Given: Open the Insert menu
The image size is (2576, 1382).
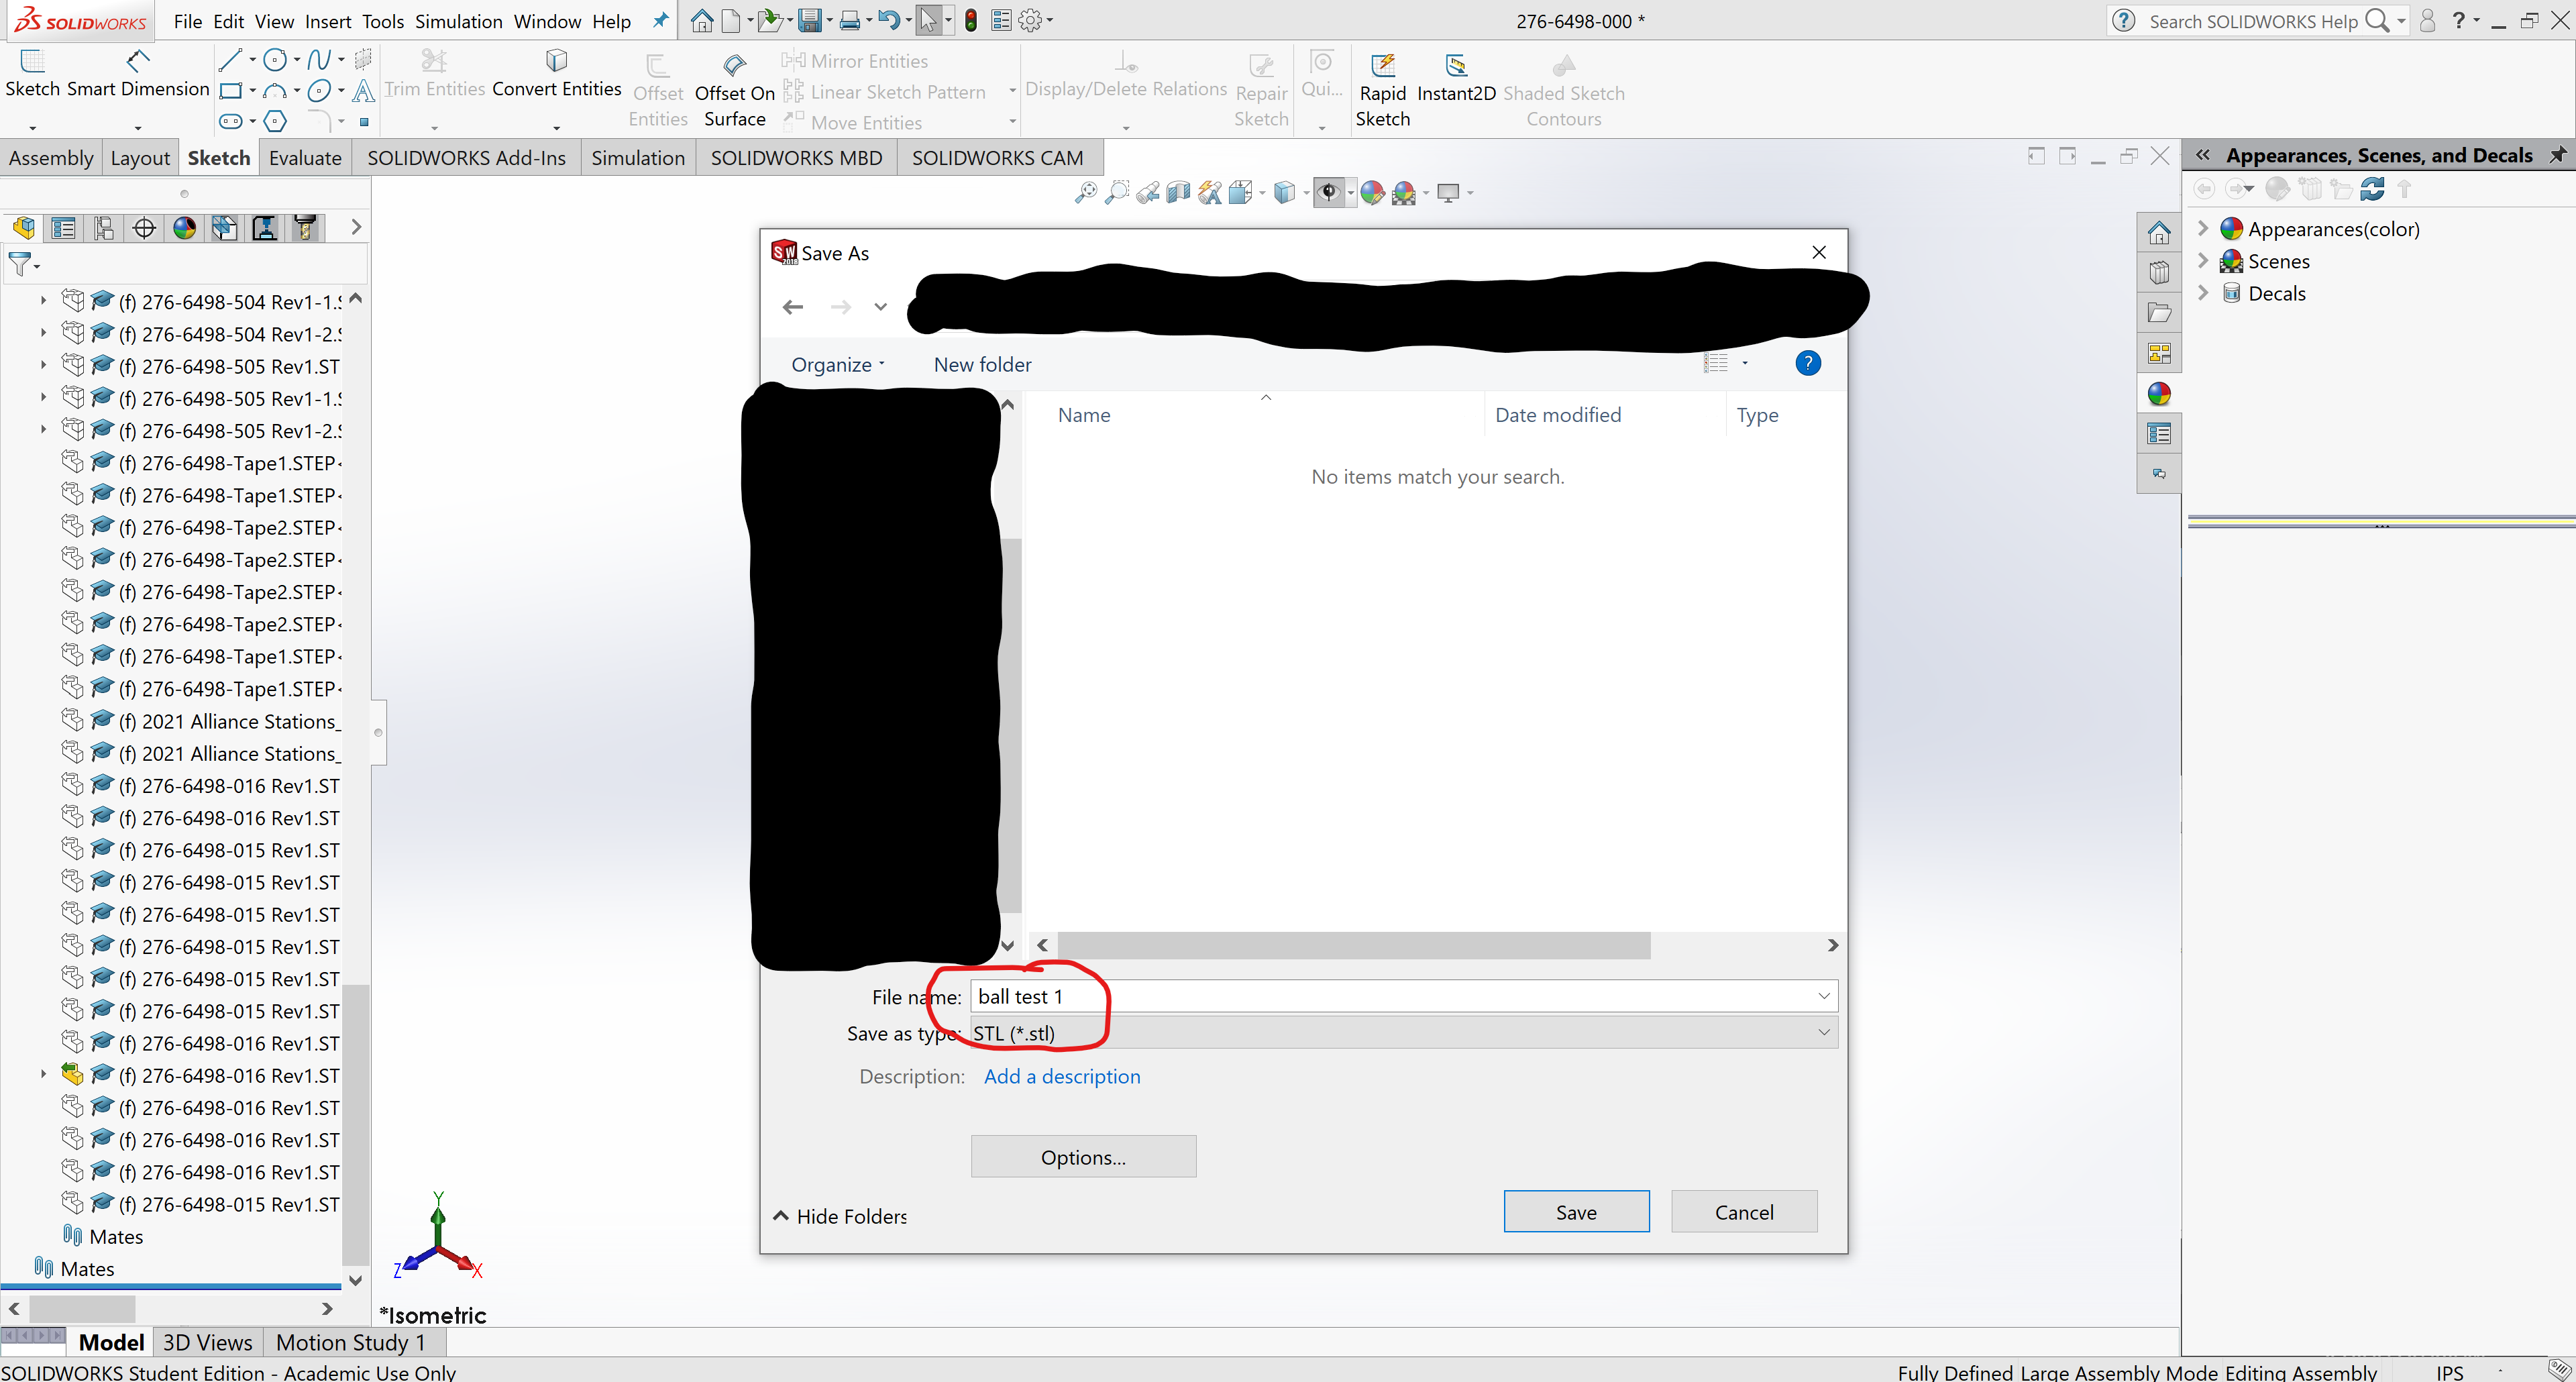Looking at the screenshot, I should (x=327, y=21).
